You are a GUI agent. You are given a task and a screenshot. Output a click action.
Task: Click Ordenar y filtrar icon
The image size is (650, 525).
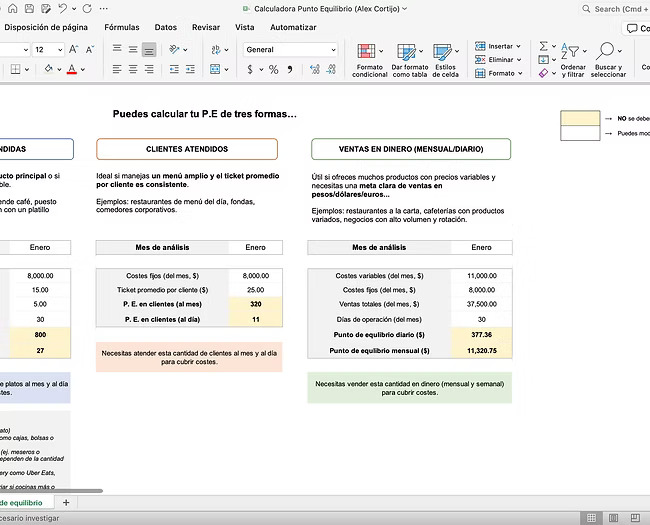click(573, 59)
